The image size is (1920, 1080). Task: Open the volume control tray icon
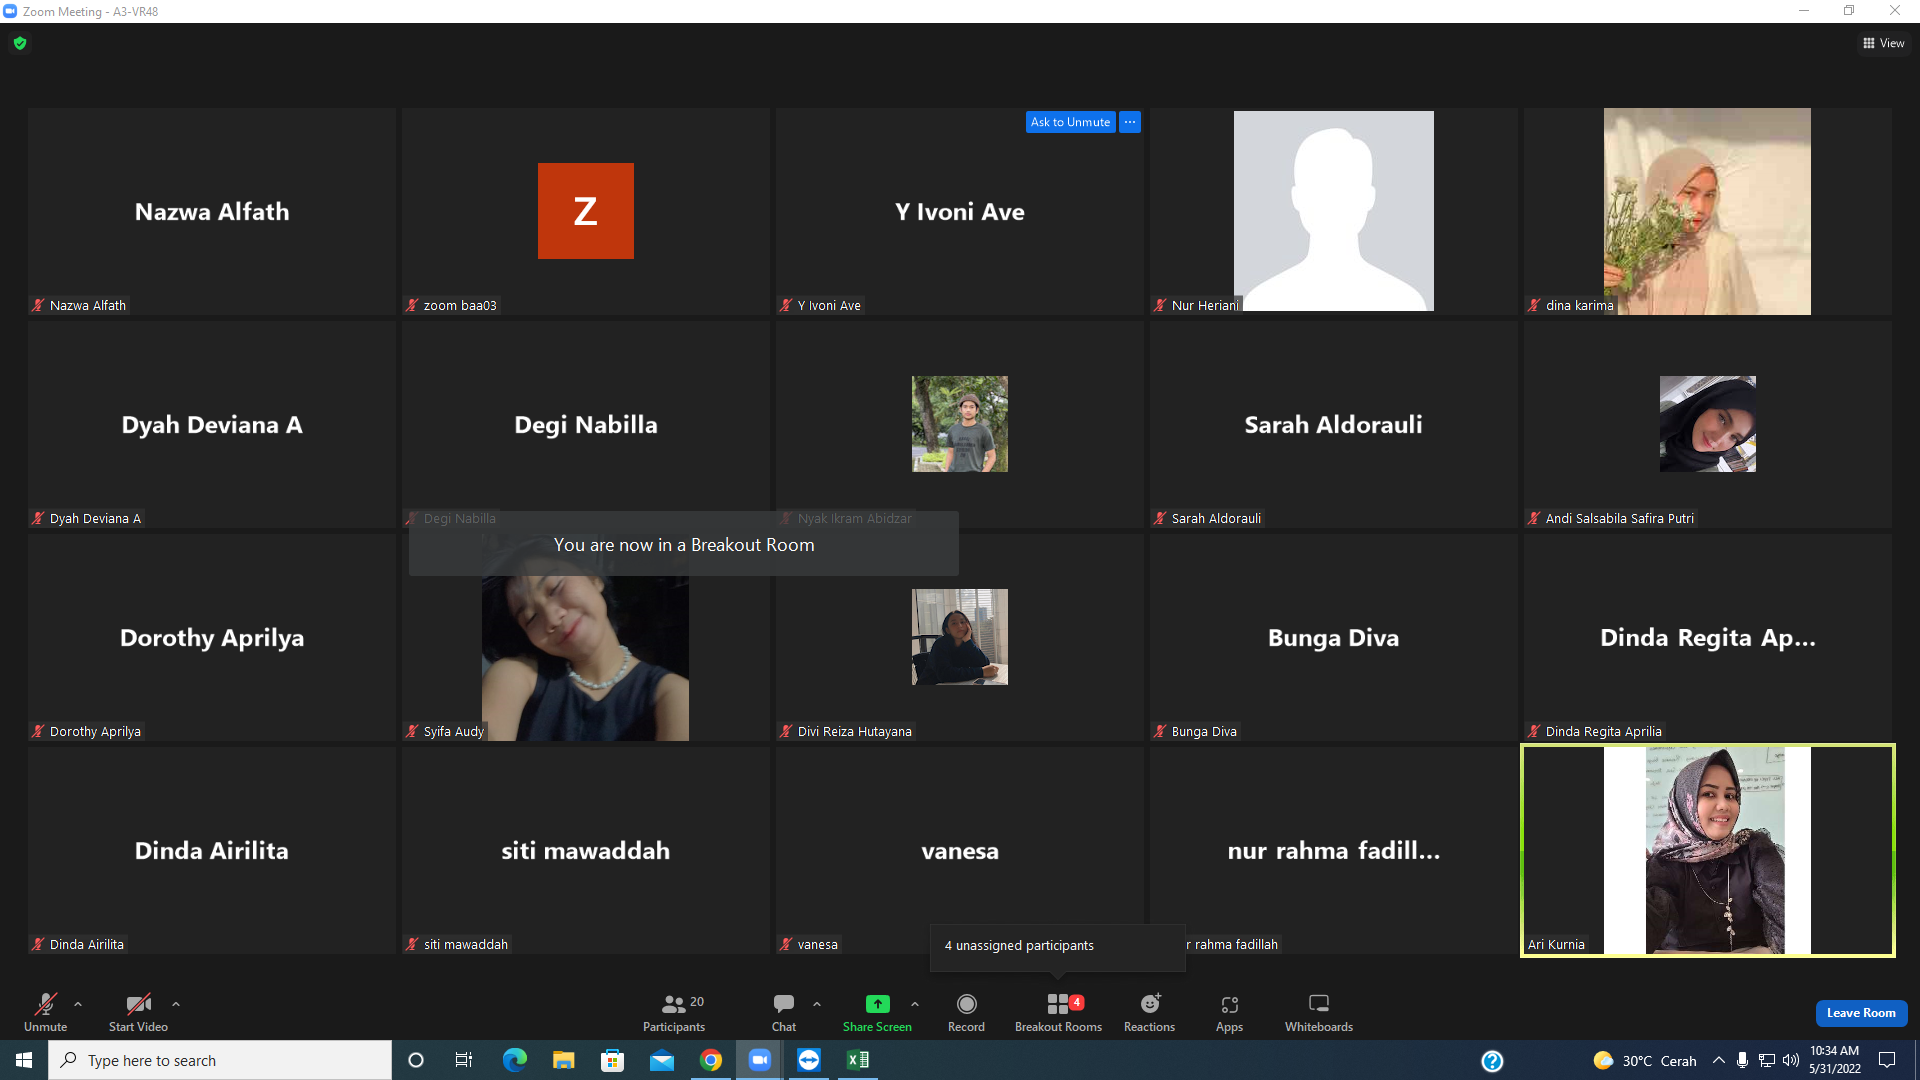[x=1791, y=1060]
